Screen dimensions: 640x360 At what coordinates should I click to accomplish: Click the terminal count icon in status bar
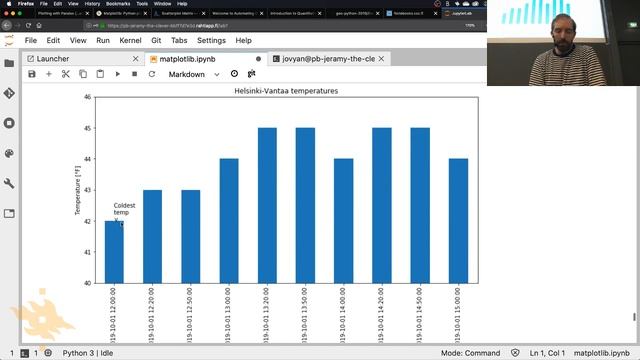tap(24, 353)
